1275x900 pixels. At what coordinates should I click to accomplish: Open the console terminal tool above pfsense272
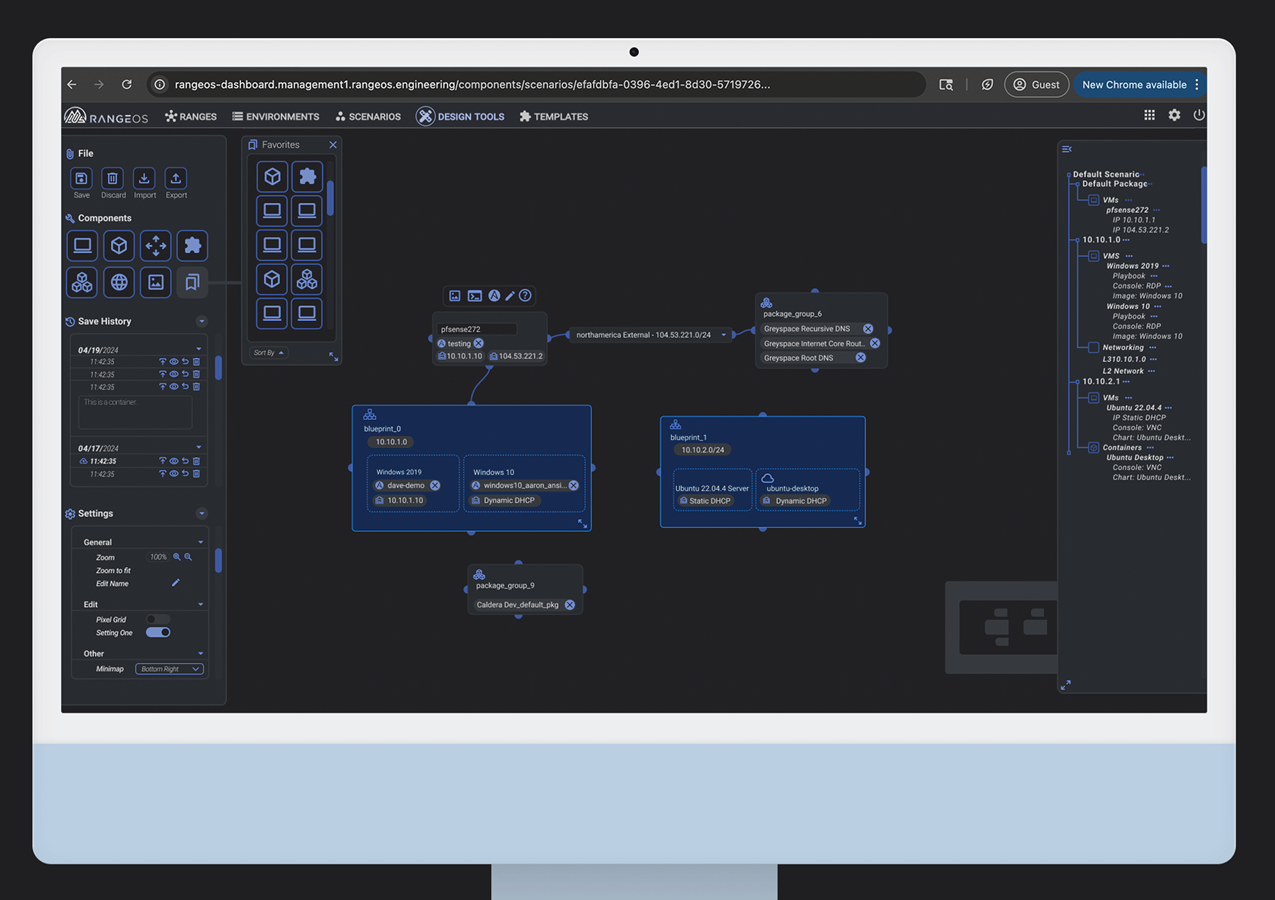(475, 296)
